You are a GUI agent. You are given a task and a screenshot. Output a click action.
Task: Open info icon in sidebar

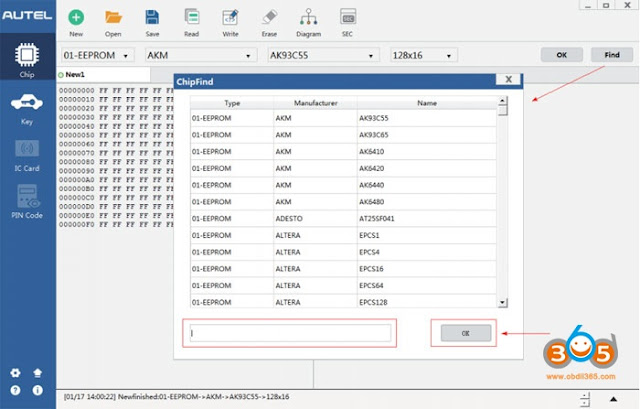38,391
